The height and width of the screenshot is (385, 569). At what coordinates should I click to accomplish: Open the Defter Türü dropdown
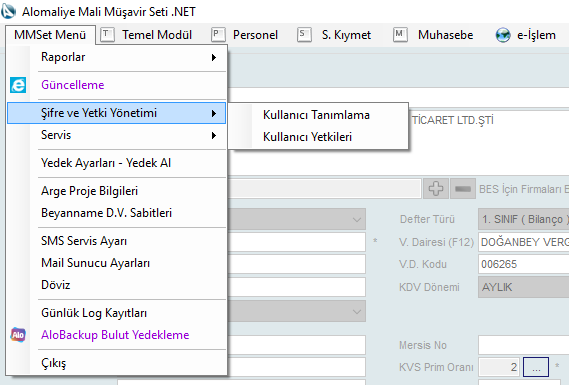click(x=524, y=219)
